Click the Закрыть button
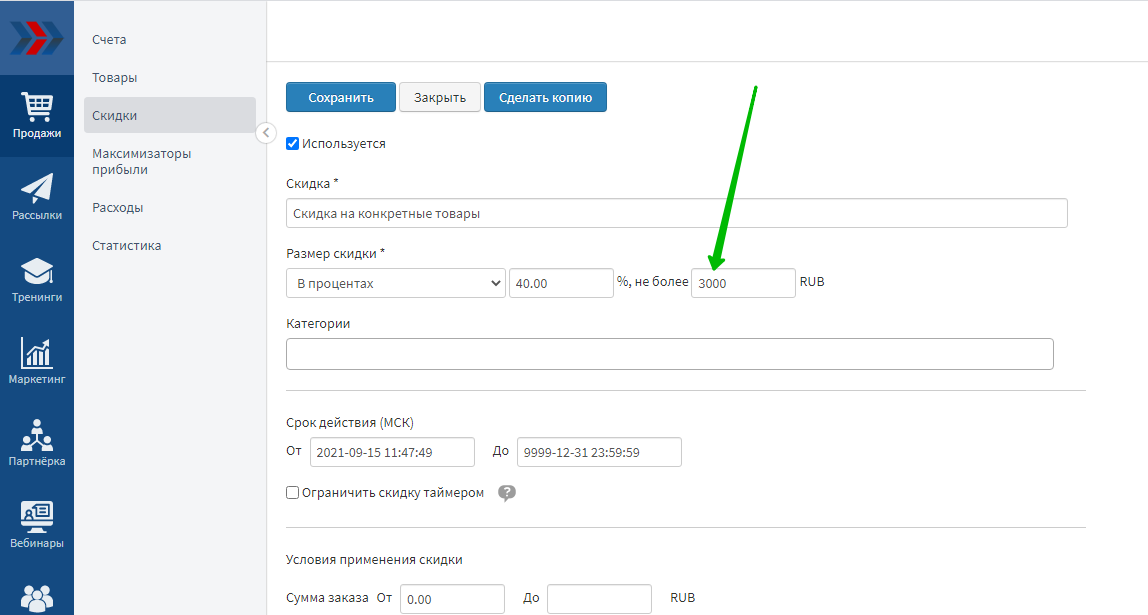The height and width of the screenshot is (615, 1148). 440,97
